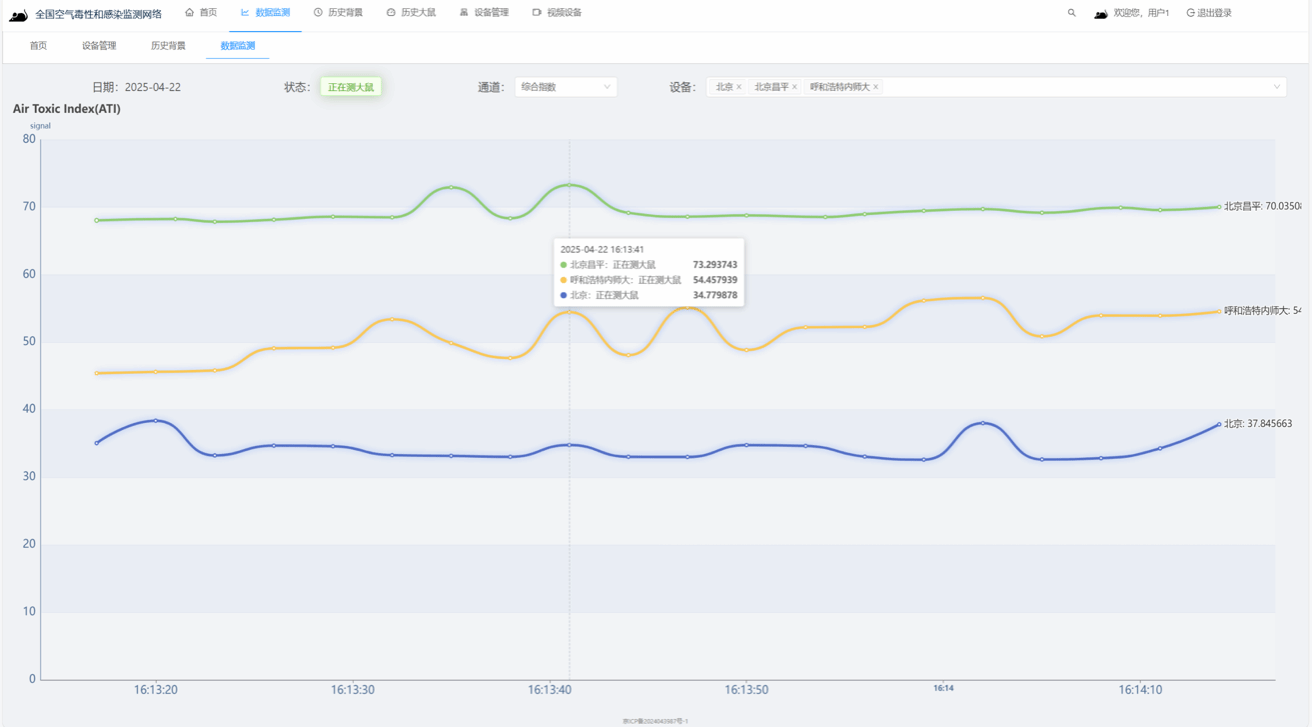Click the 正在测大鼠 status tag
1312x727 pixels.
point(350,87)
